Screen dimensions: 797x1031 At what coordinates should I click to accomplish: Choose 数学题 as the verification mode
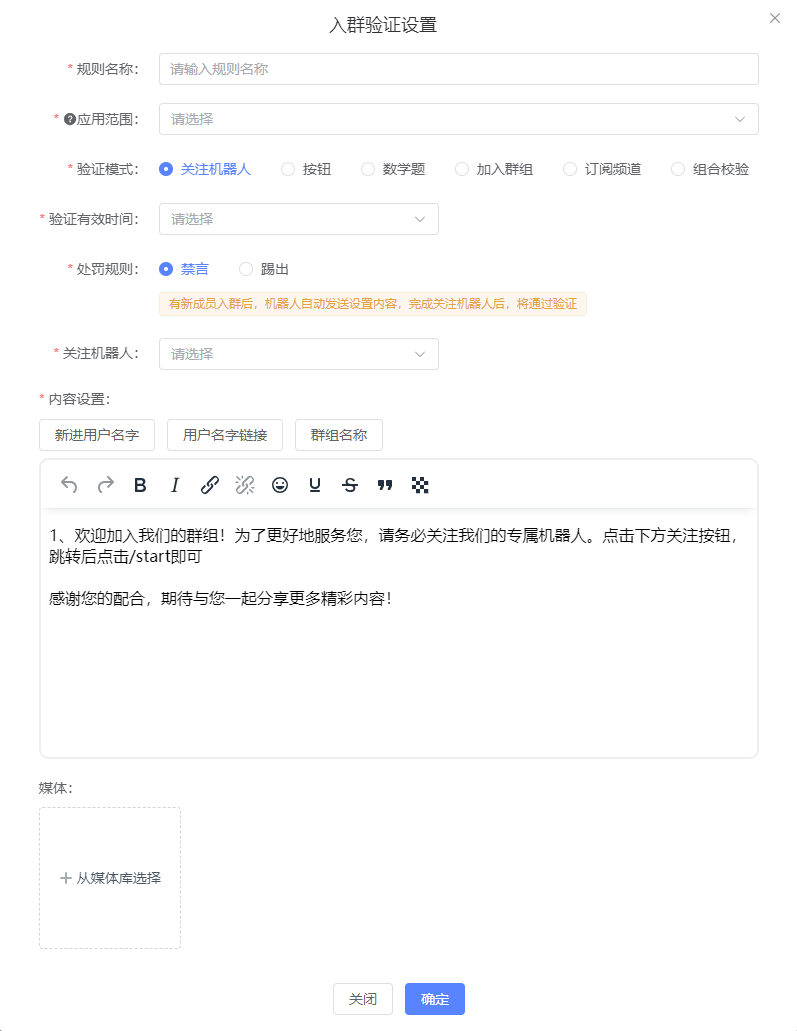pos(368,169)
